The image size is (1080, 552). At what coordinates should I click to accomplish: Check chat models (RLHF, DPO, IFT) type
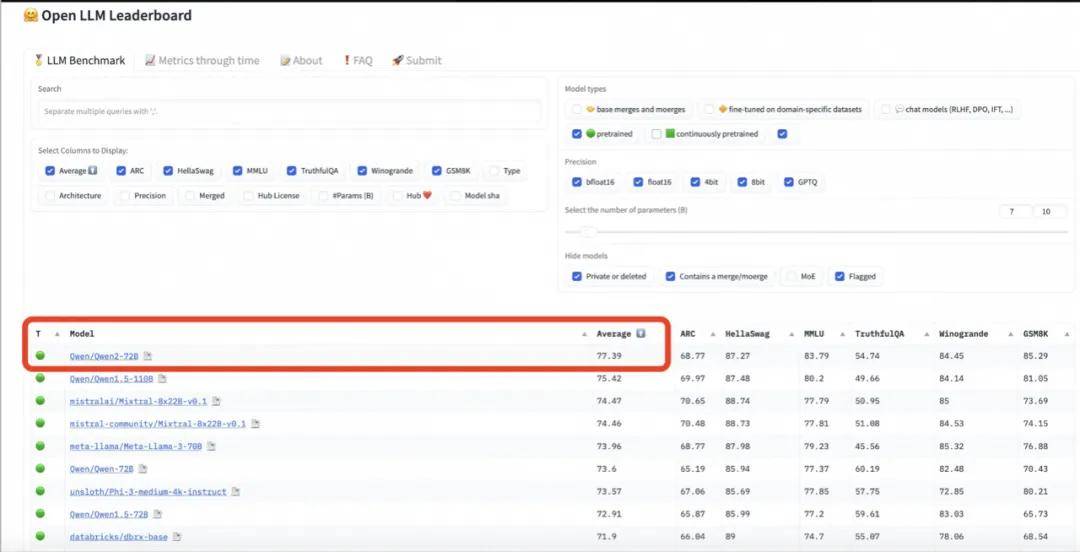pyautogui.click(x=886, y=109)
